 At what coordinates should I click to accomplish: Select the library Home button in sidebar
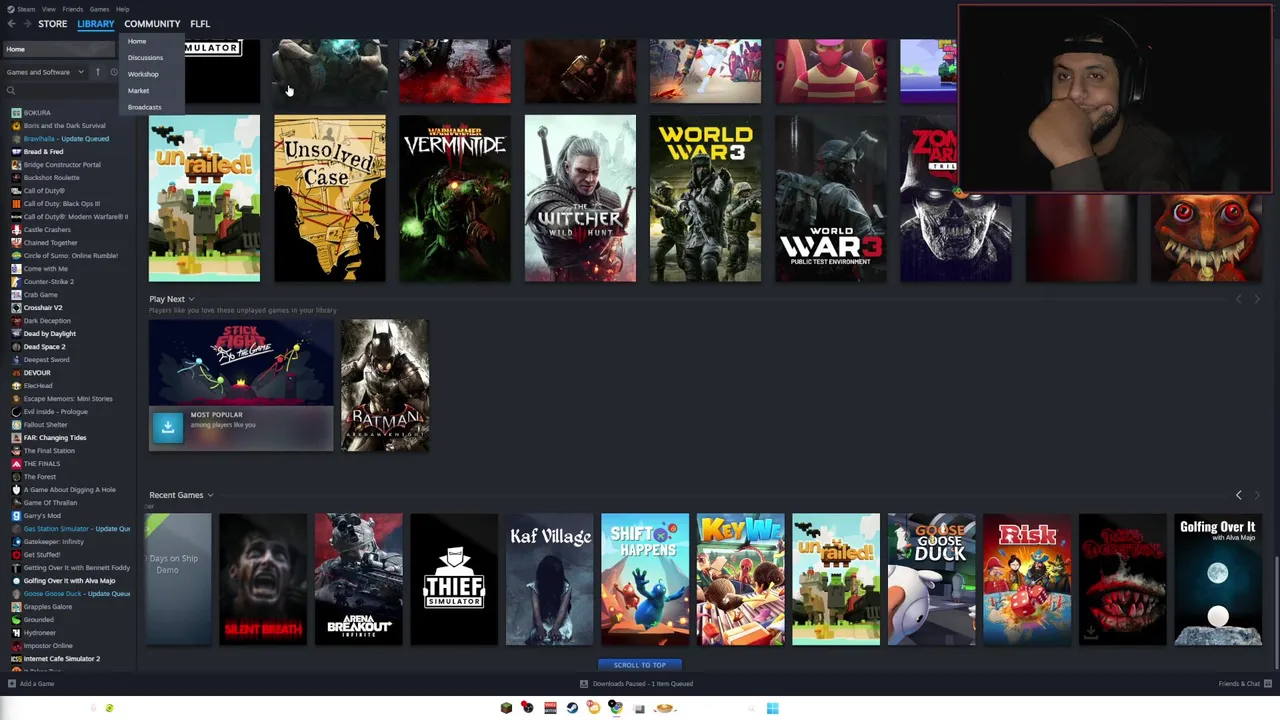pyautogui.click(x=58, y=49)
